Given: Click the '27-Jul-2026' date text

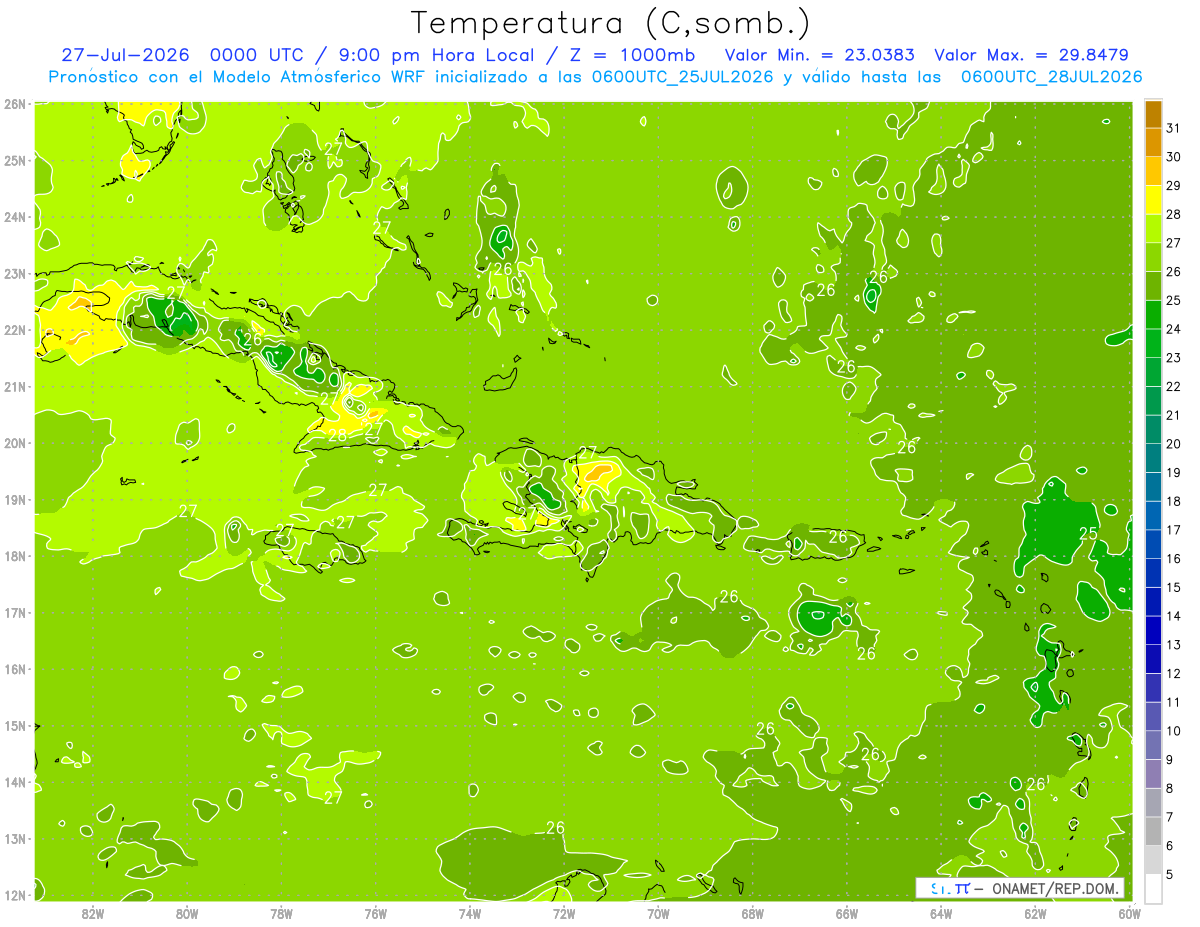Looking at the screenshot, I should tap(119, 55).
